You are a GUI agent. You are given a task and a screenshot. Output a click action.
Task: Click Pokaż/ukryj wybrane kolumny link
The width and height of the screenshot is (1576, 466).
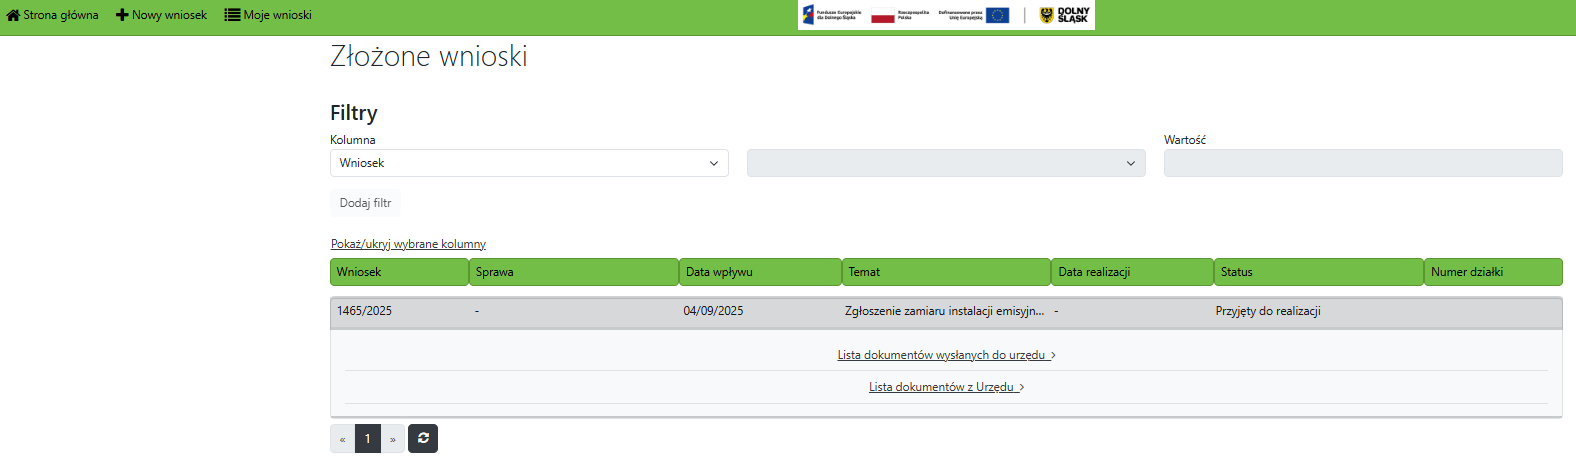[408, 244]
